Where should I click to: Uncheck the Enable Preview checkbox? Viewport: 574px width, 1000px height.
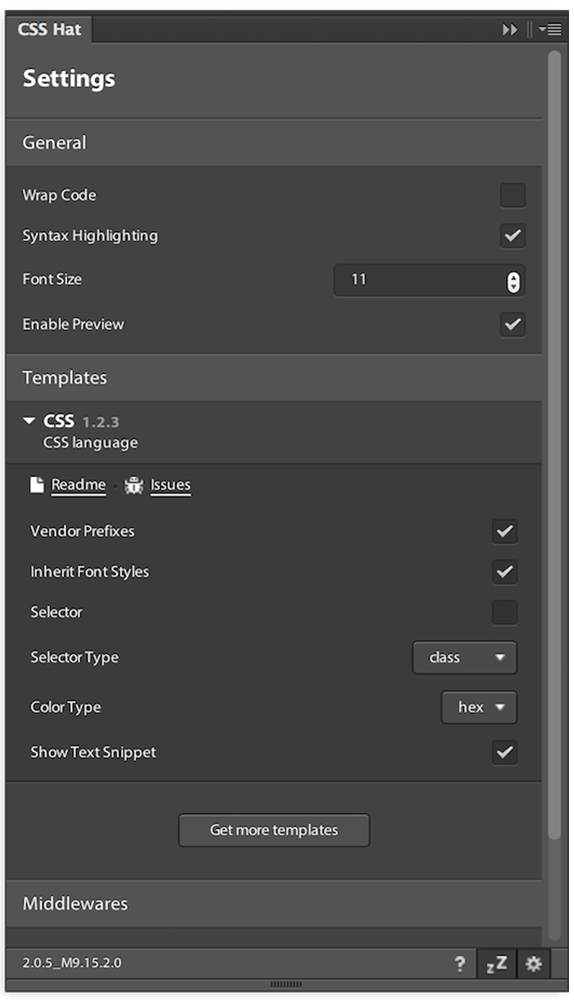tap(513, 324)
